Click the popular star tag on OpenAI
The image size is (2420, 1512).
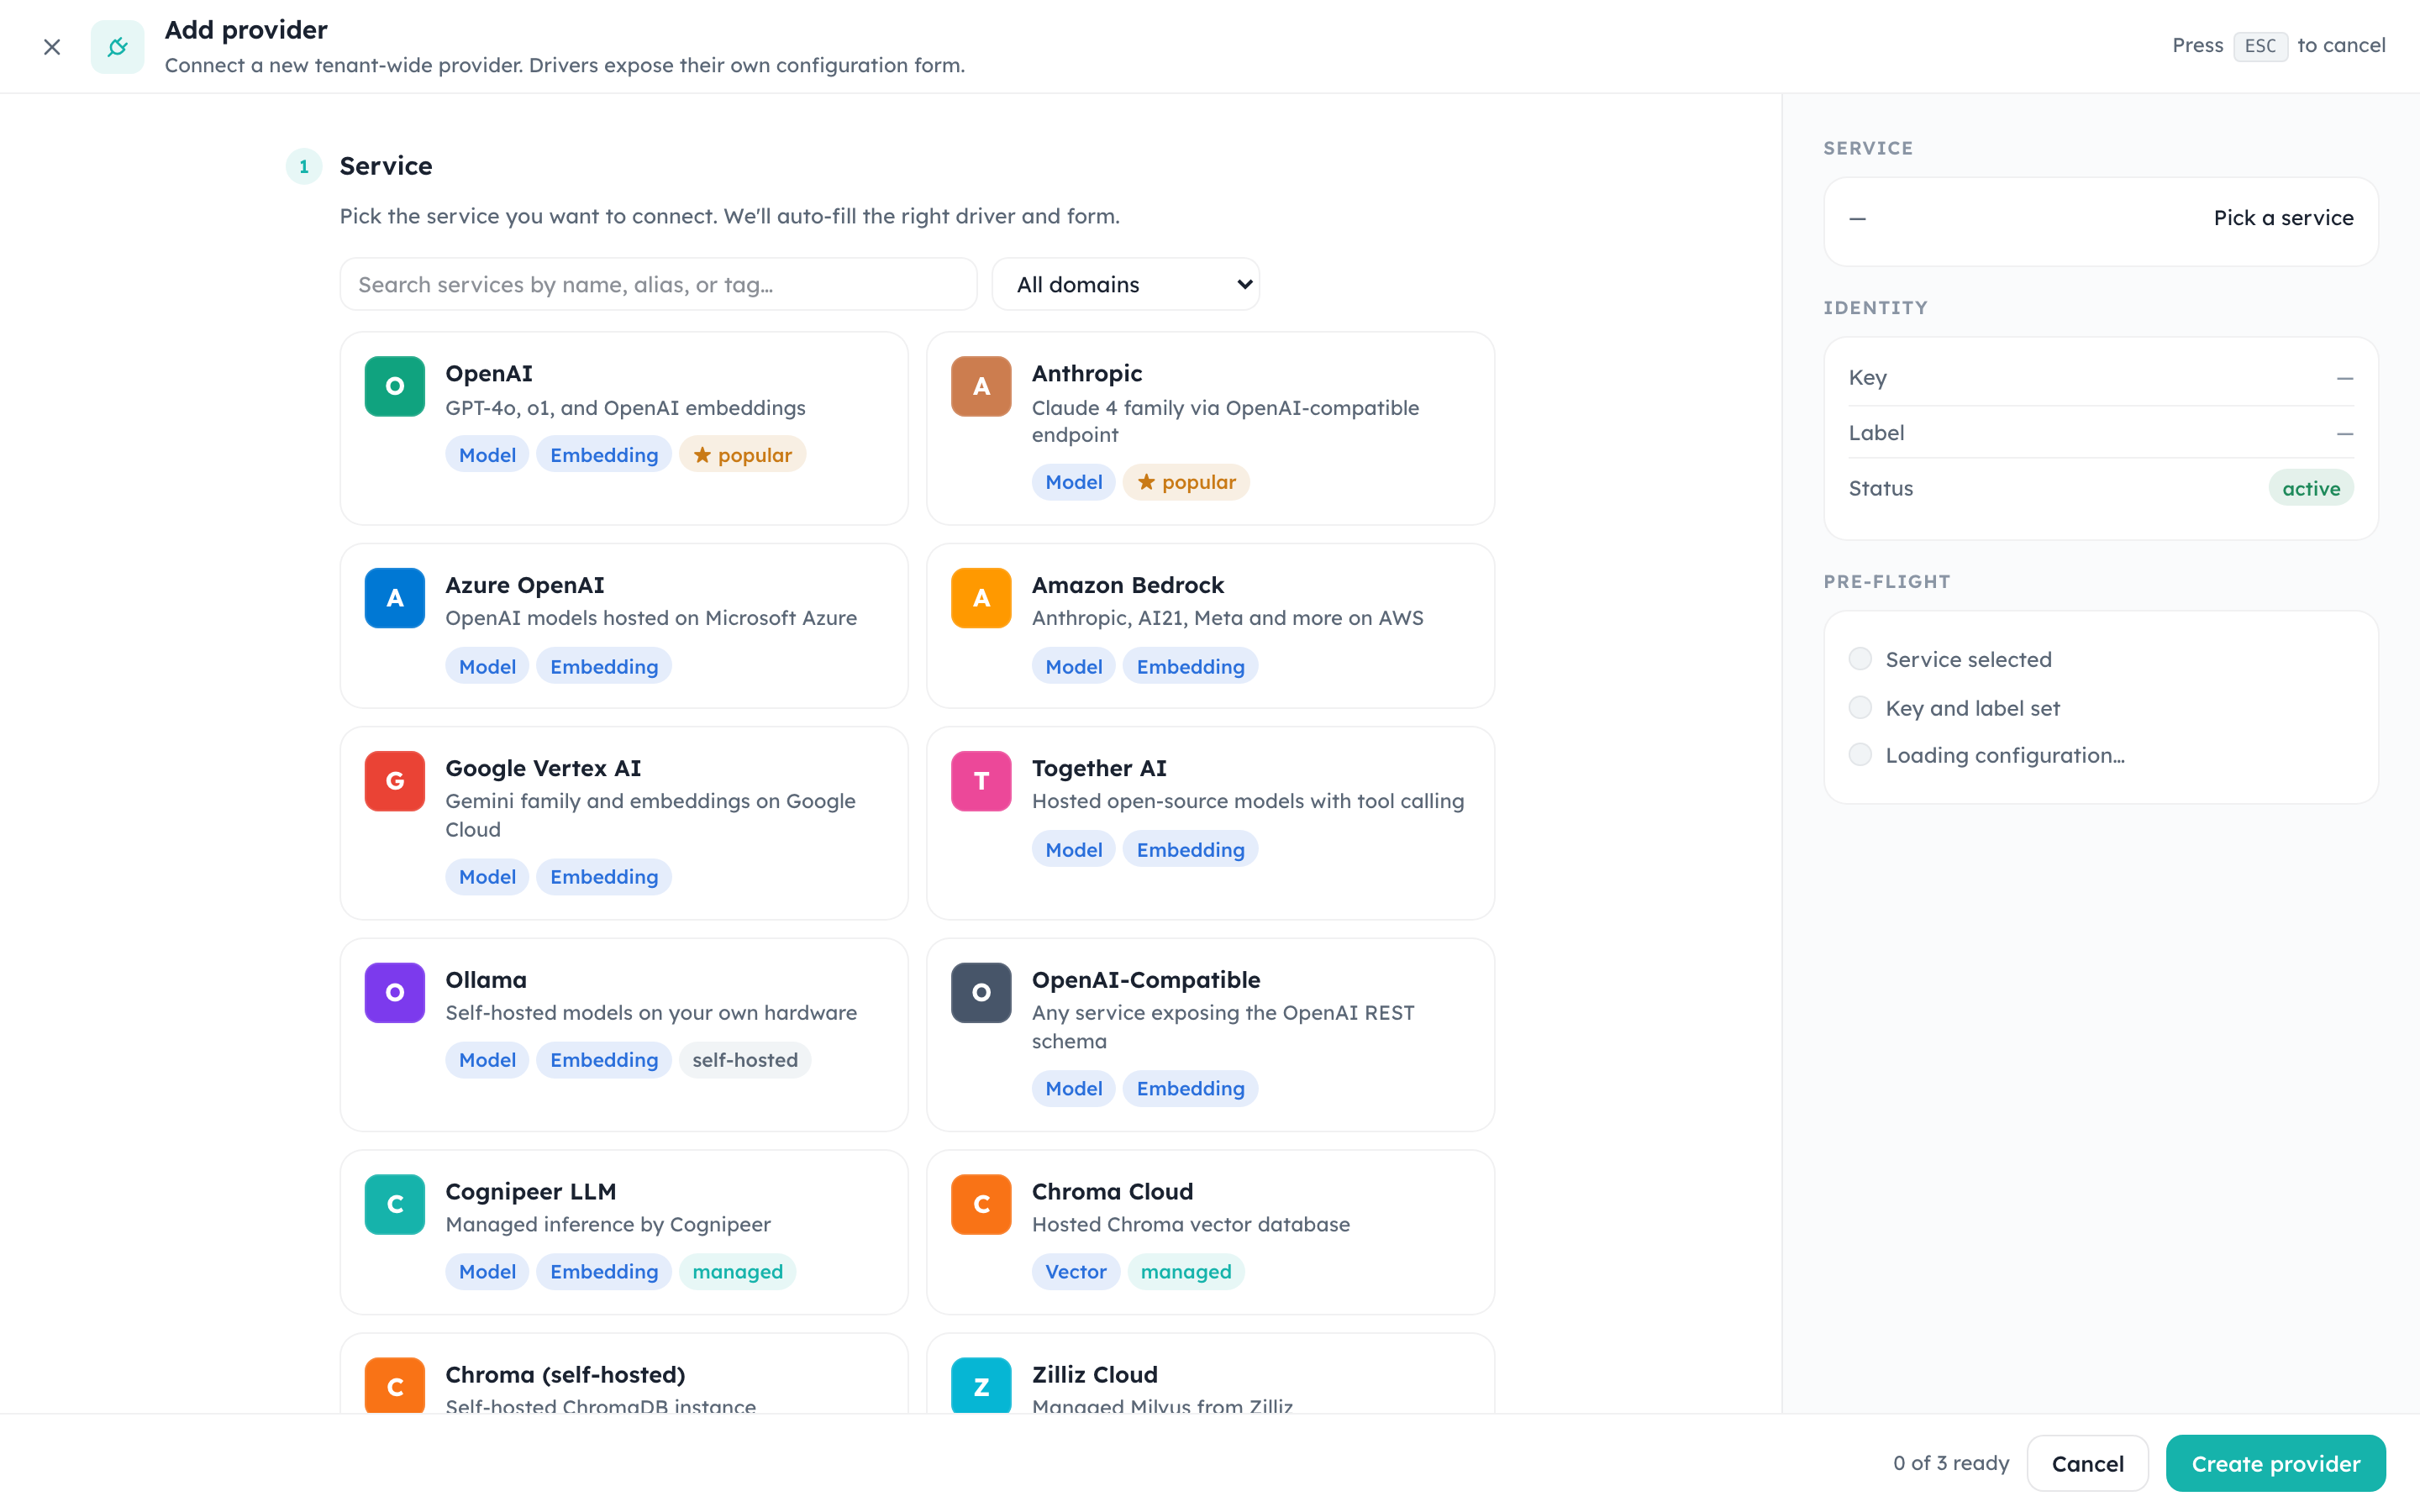742,455
